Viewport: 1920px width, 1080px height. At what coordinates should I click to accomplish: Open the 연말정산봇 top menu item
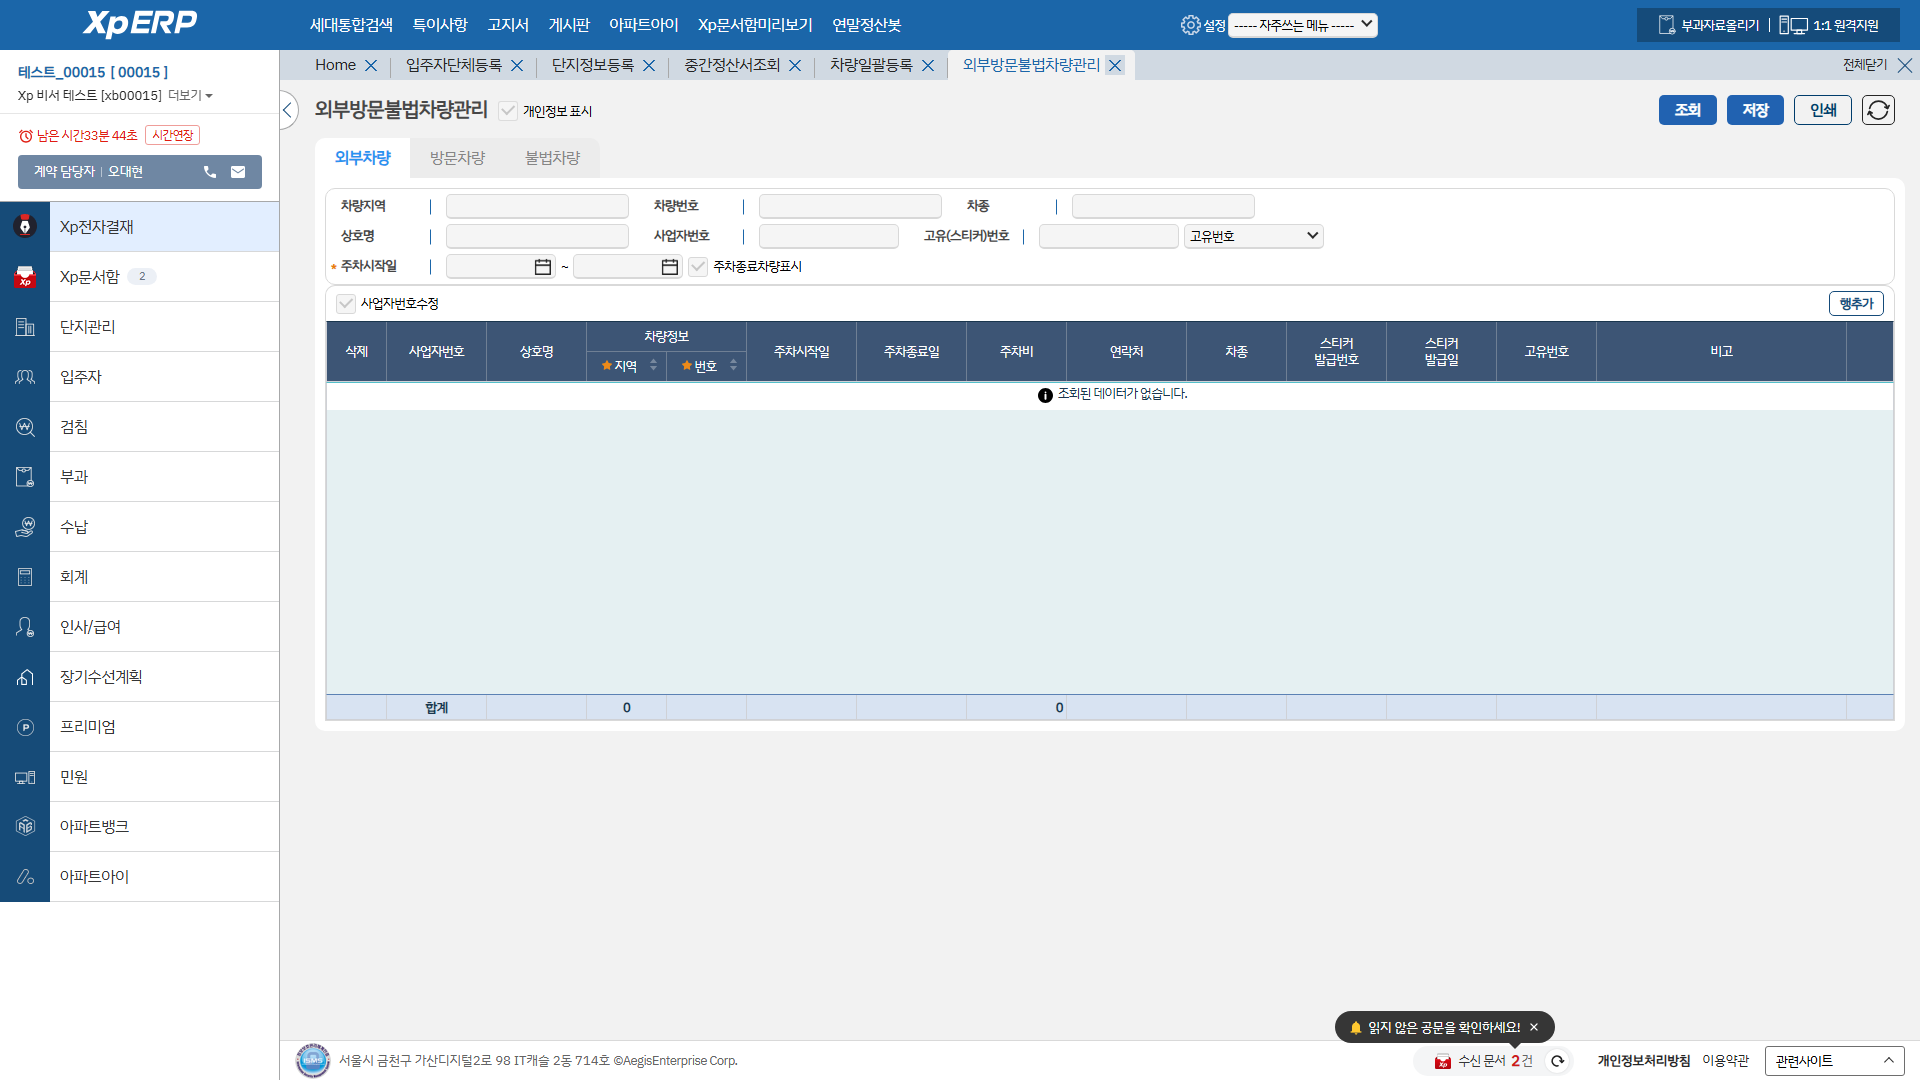point(866,25)
